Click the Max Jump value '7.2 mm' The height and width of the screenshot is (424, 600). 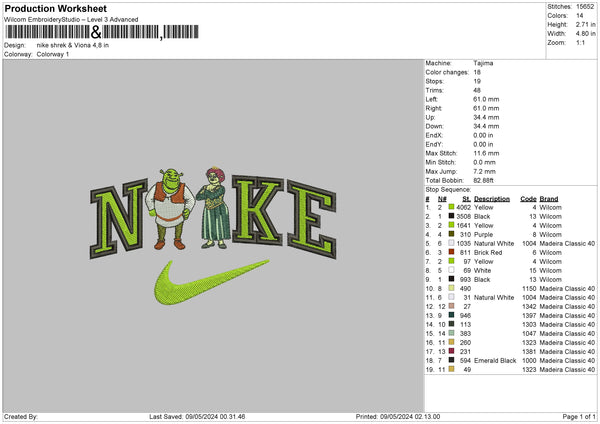(484, 171)
